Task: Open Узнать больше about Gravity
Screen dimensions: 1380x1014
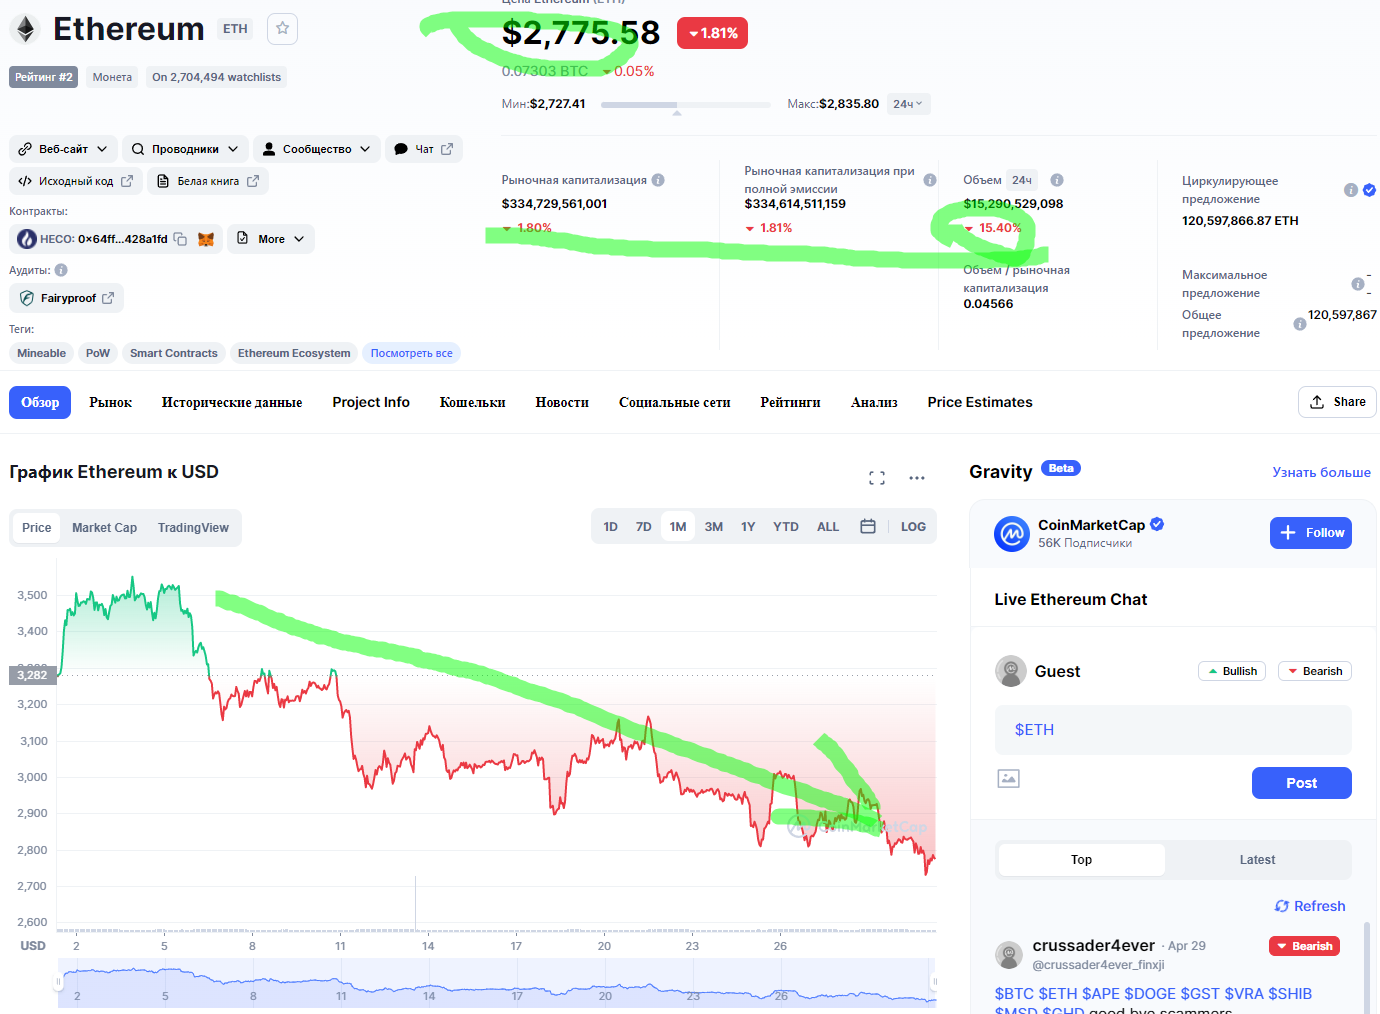Action: (1321, 472)
